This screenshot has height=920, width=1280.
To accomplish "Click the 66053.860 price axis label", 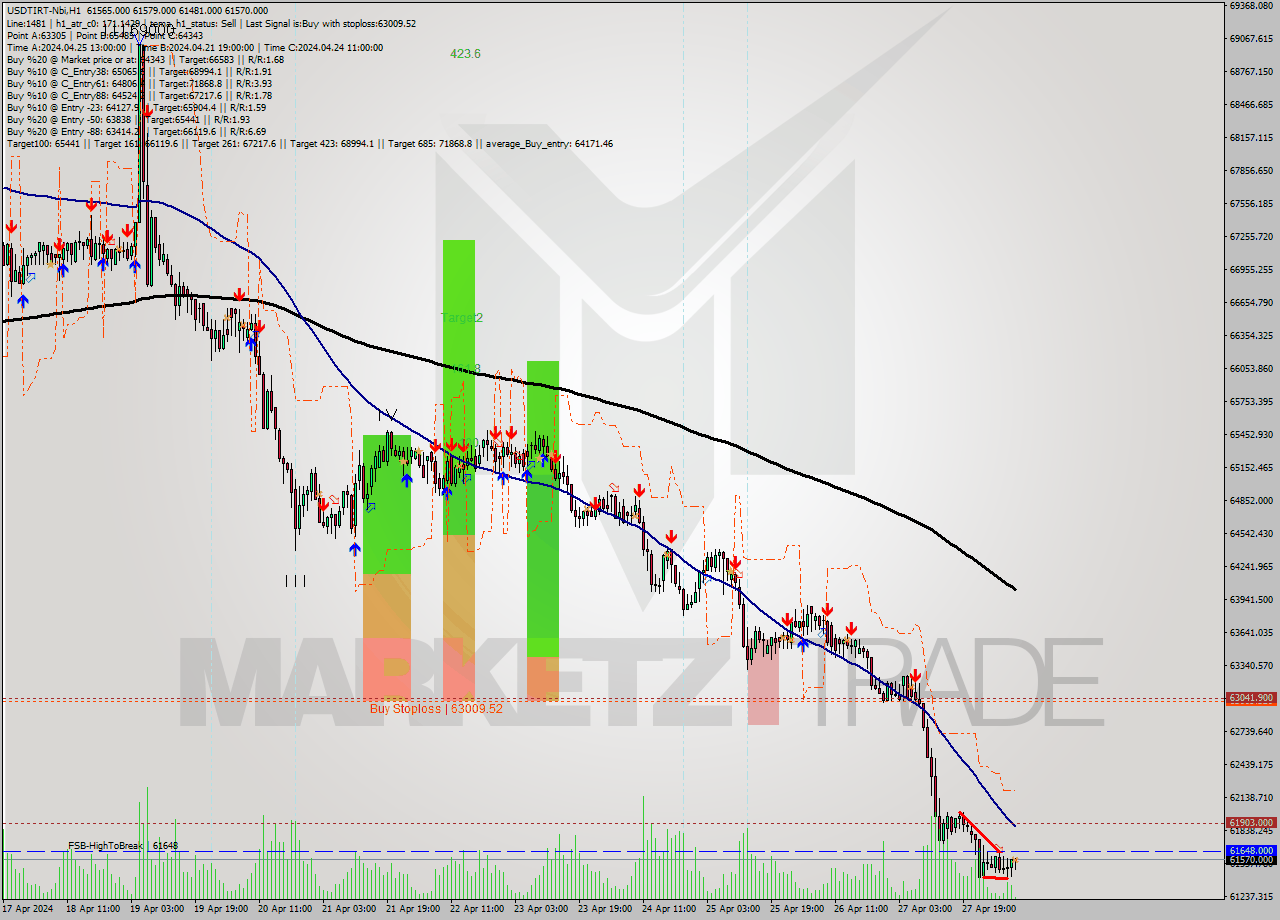I will [x=1251, y=368].
